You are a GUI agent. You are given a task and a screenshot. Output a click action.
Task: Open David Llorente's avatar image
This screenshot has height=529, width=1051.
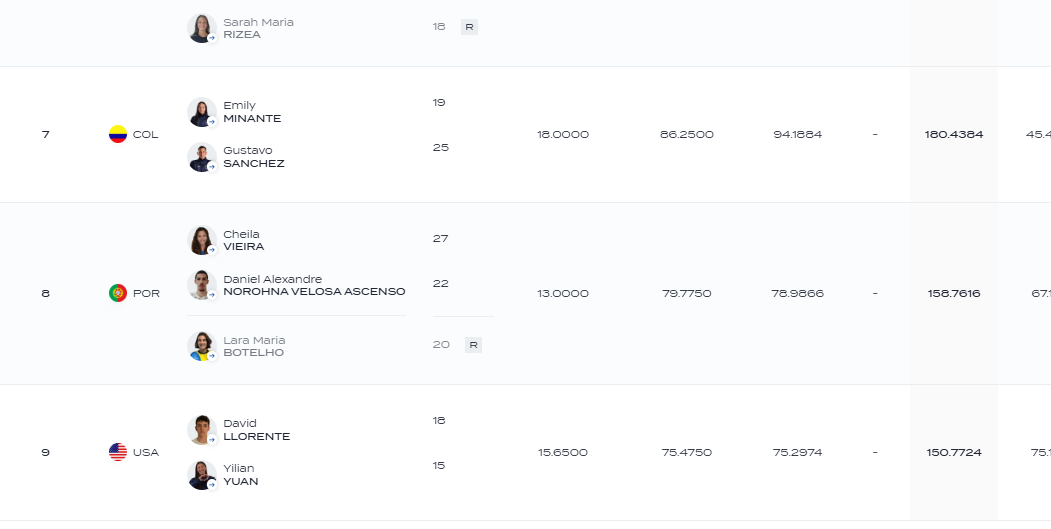202,430
